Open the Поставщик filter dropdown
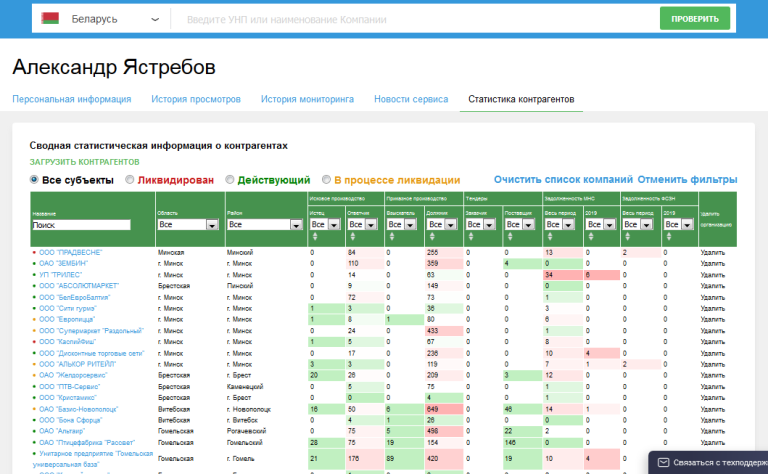 pos(520,224)
